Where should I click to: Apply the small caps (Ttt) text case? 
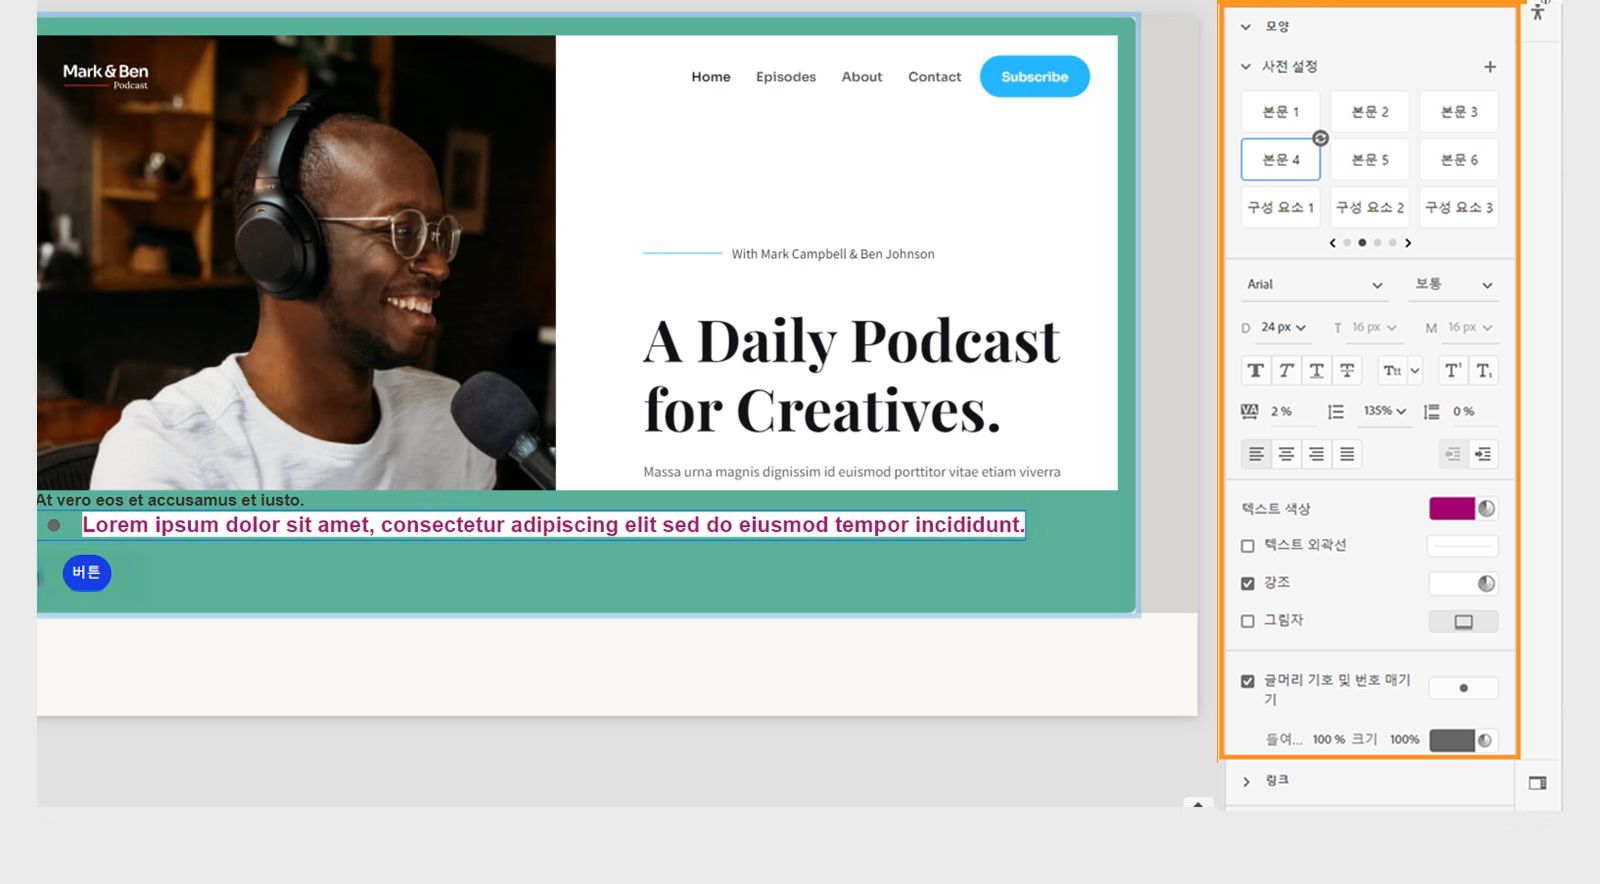1391,371
